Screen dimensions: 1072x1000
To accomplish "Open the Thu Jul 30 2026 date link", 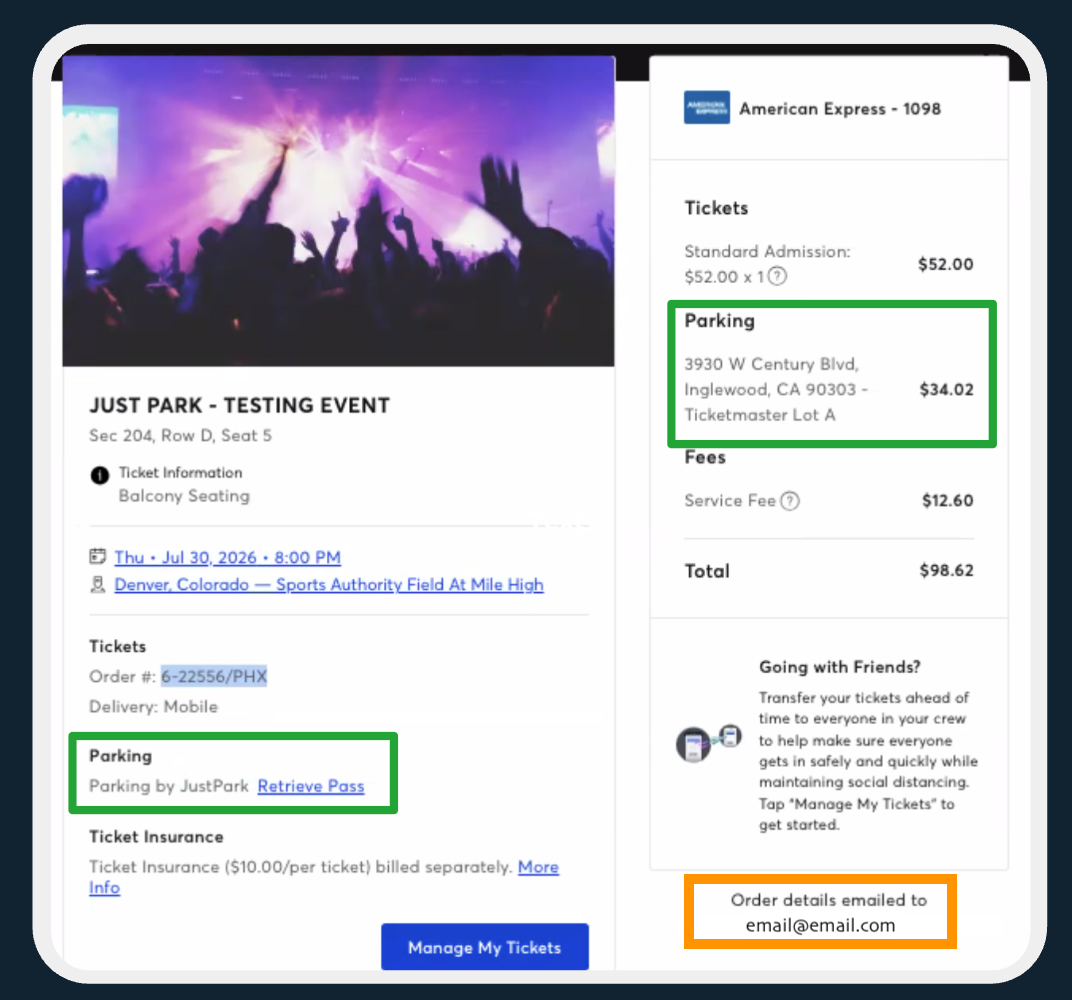I will pyautogui.click(x=227, y=557).
